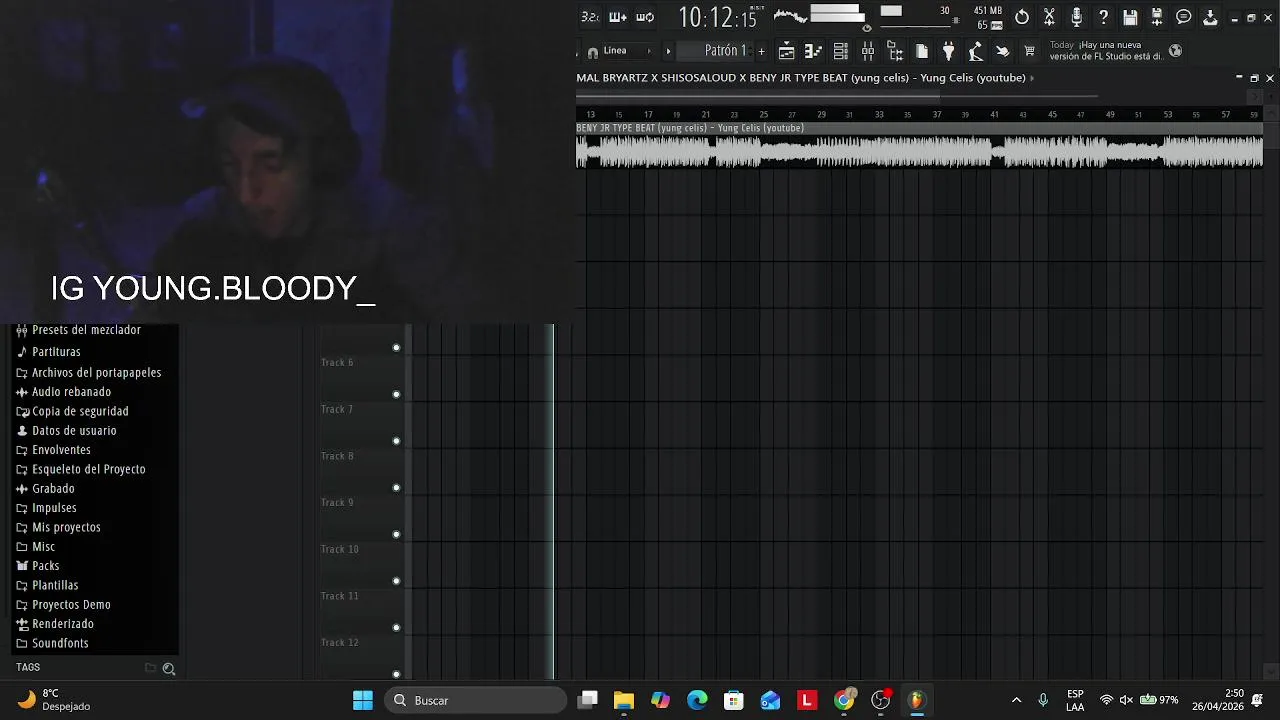Mute Track 7 with its dot toggle

396,441
